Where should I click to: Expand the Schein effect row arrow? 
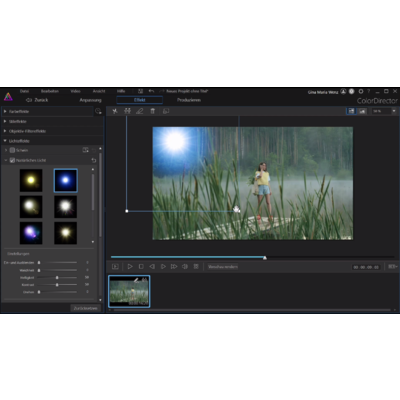(x=6, y=150)
